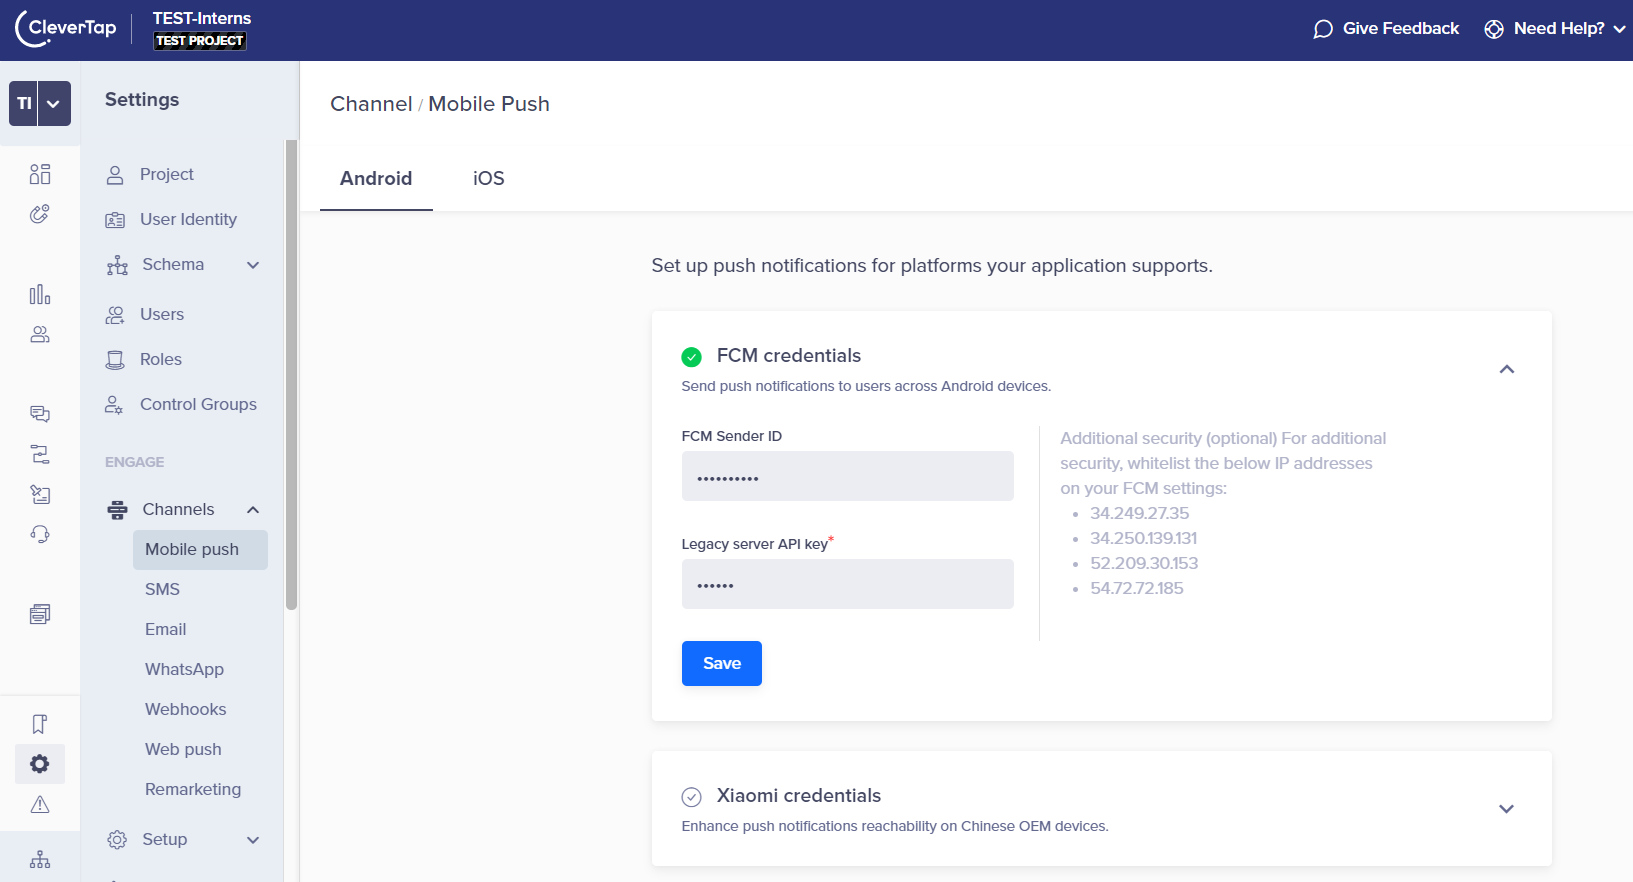Open the Analytics bar chart icon
The height and width of the screenshot is (882, 1633).
coord(40,294)
